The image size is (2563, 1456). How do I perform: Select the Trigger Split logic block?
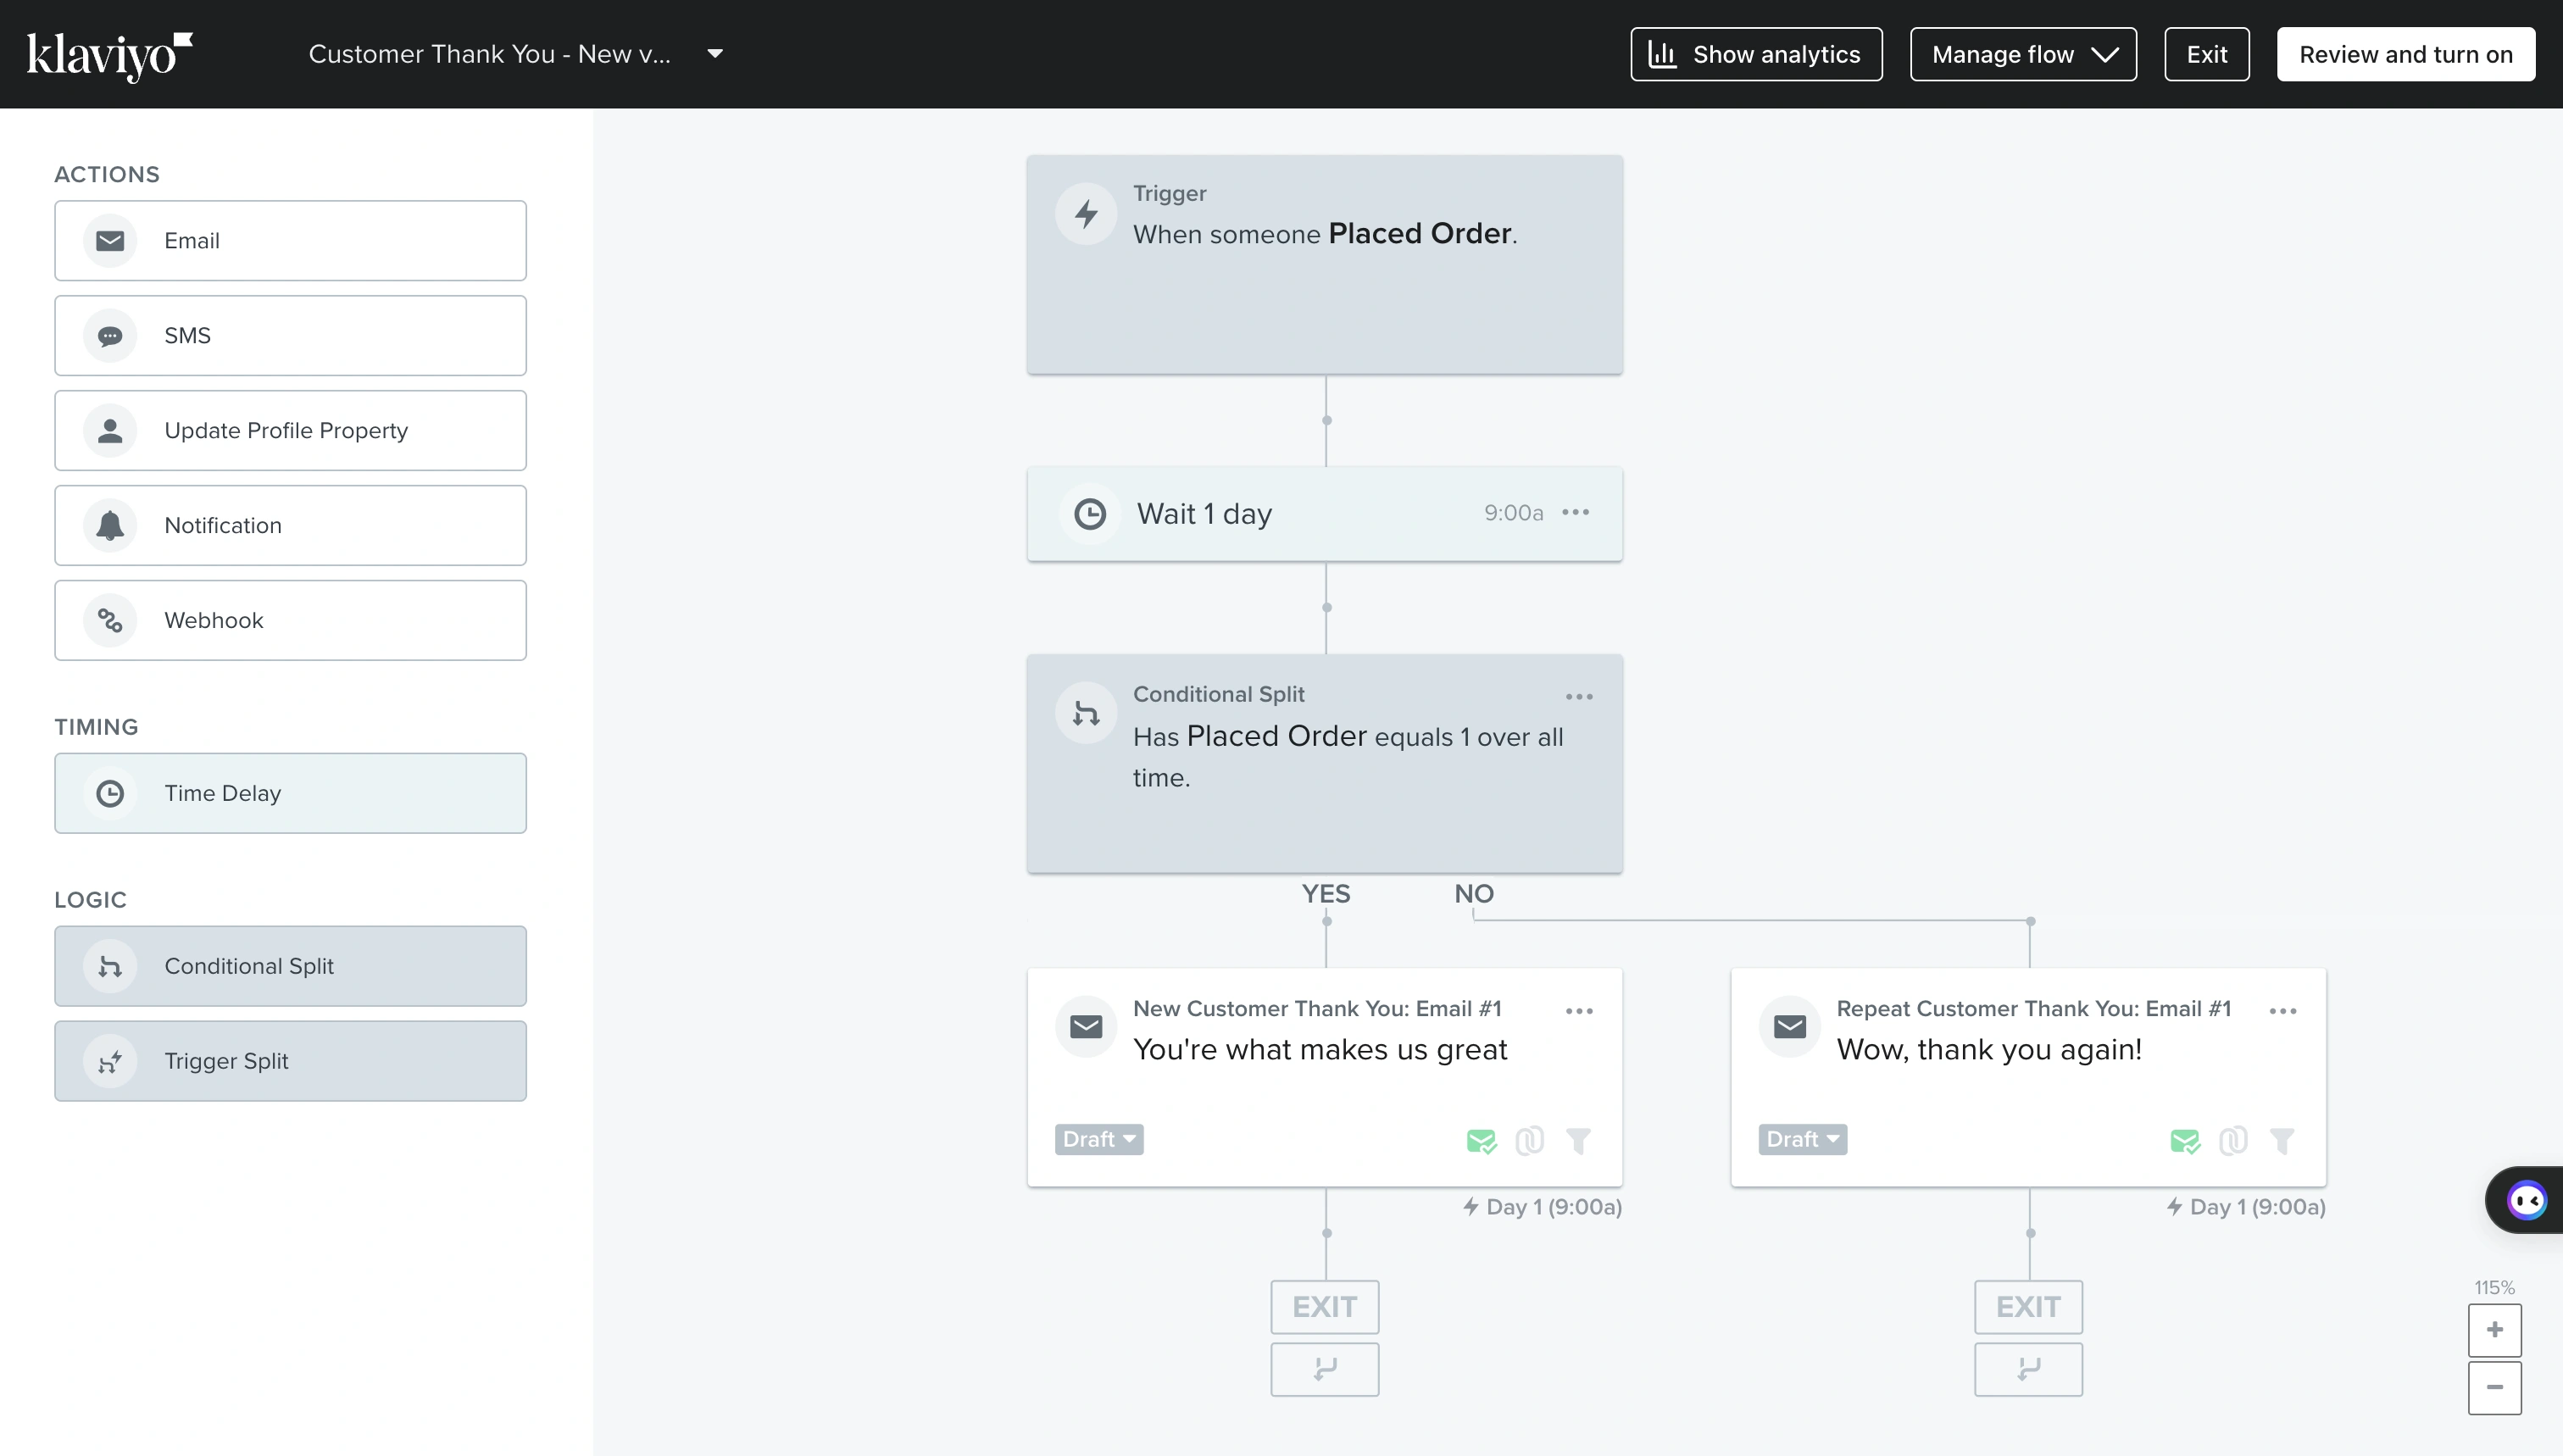click(290, 1062)
